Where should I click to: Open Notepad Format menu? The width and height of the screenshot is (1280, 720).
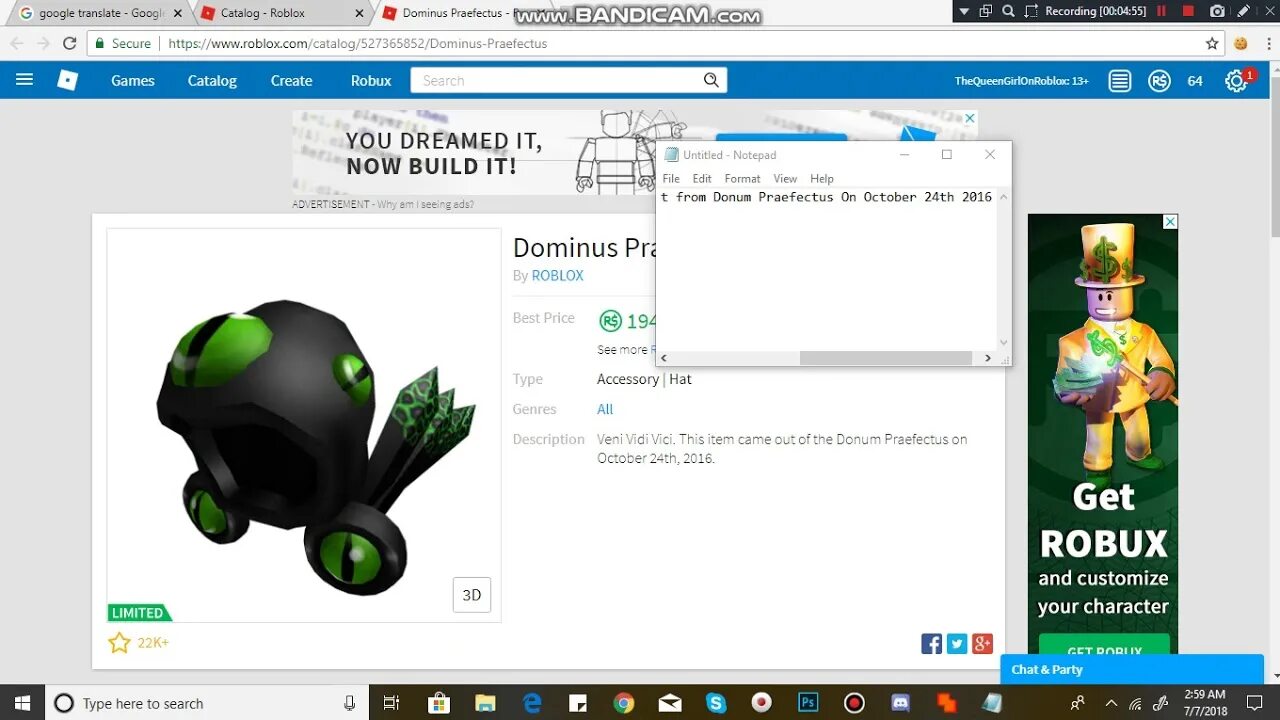742,178
